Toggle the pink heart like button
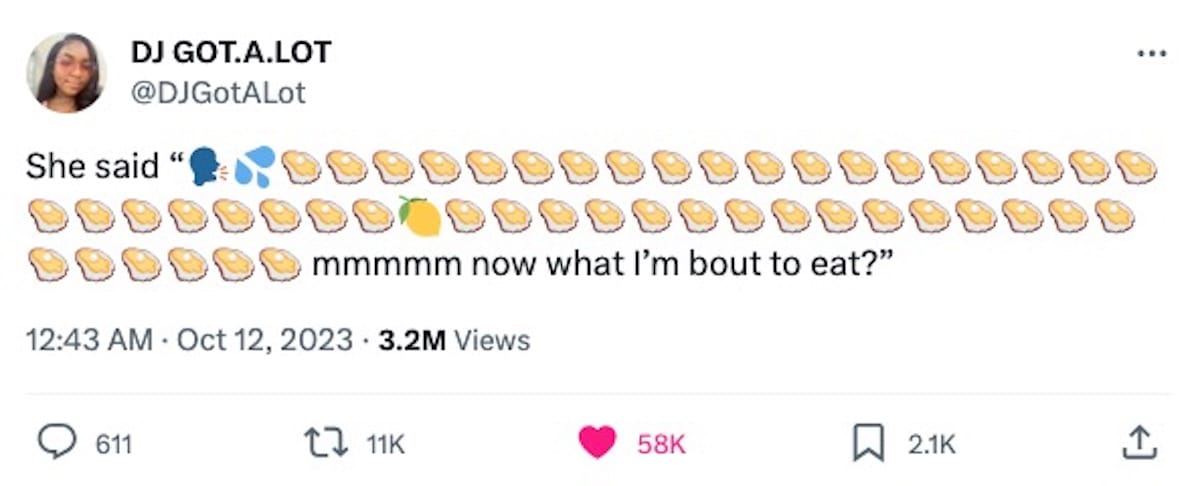Viewport: 1200px width, 486px height. click(598, 443)
